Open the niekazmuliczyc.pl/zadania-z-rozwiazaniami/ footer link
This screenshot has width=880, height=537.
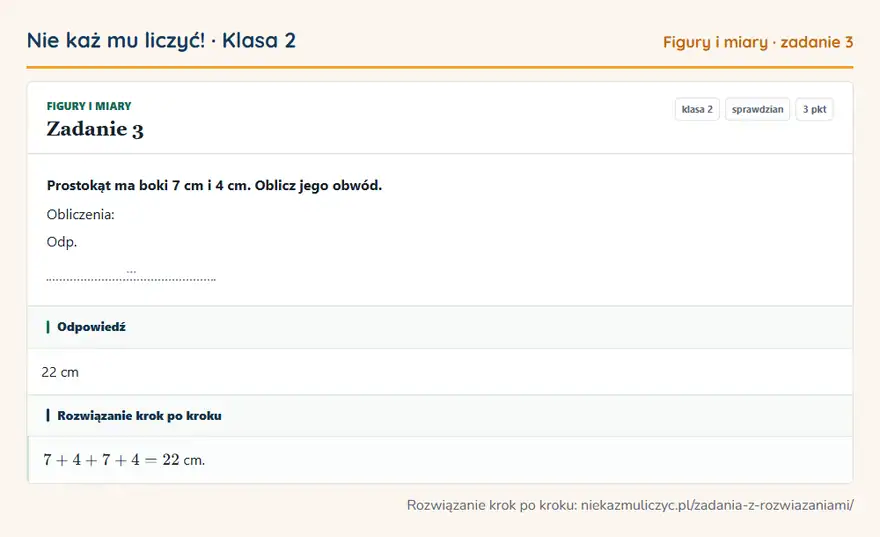(x=717, y=505)
